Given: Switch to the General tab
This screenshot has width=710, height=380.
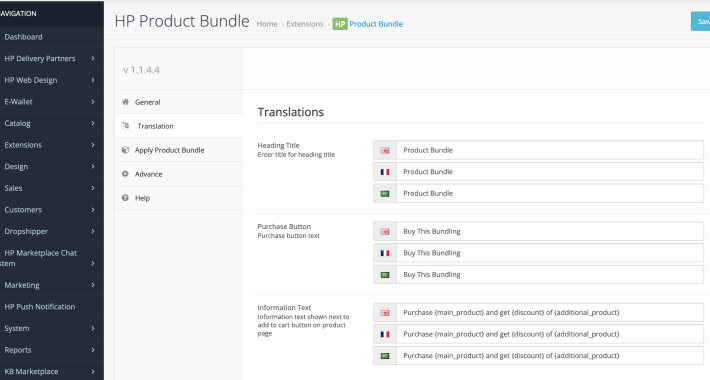Looking at the screenshot, I should [178, 102].
